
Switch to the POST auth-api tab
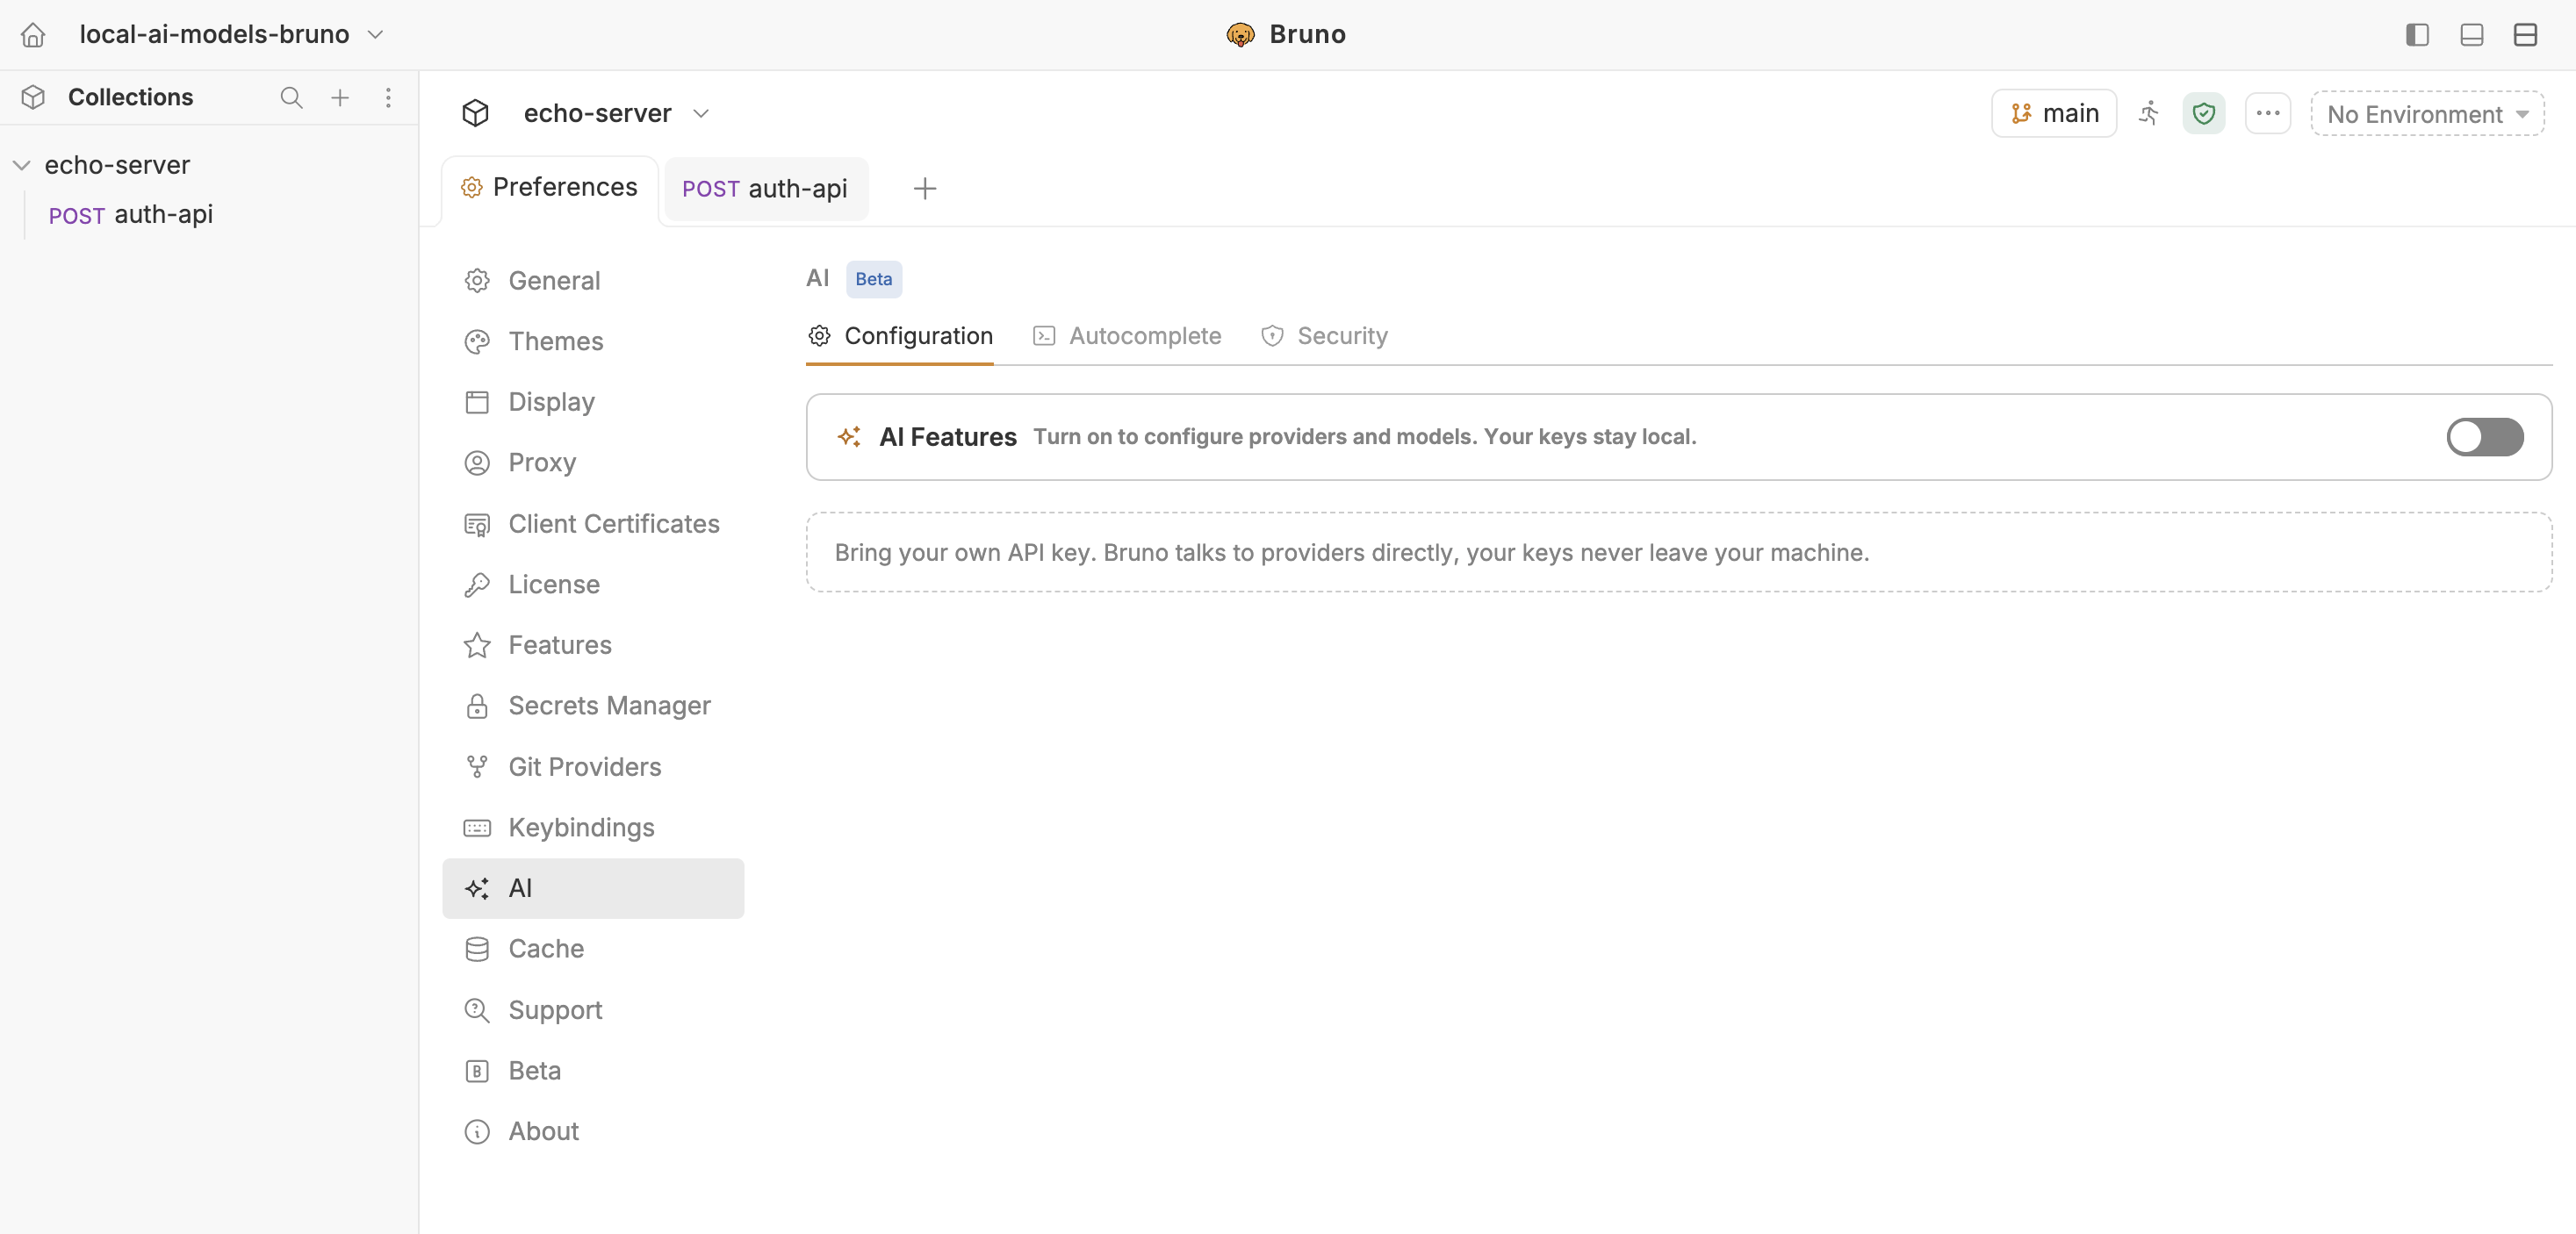[765, 189]
